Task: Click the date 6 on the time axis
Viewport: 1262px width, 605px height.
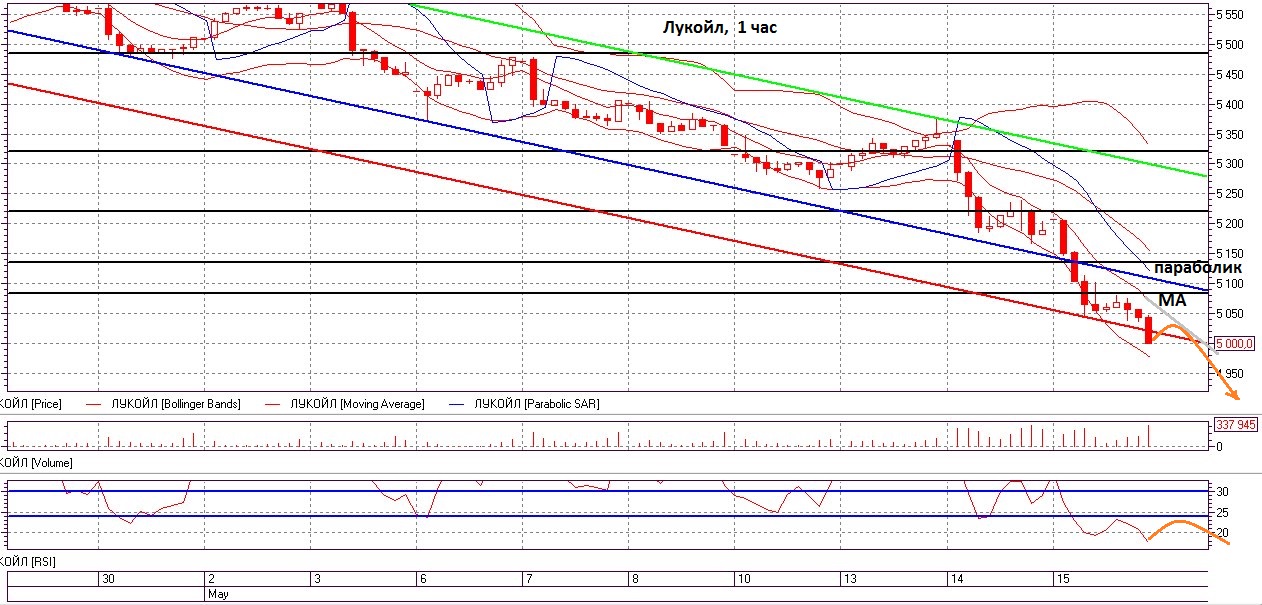Action: pyautogui.click(x=421, y=579)
